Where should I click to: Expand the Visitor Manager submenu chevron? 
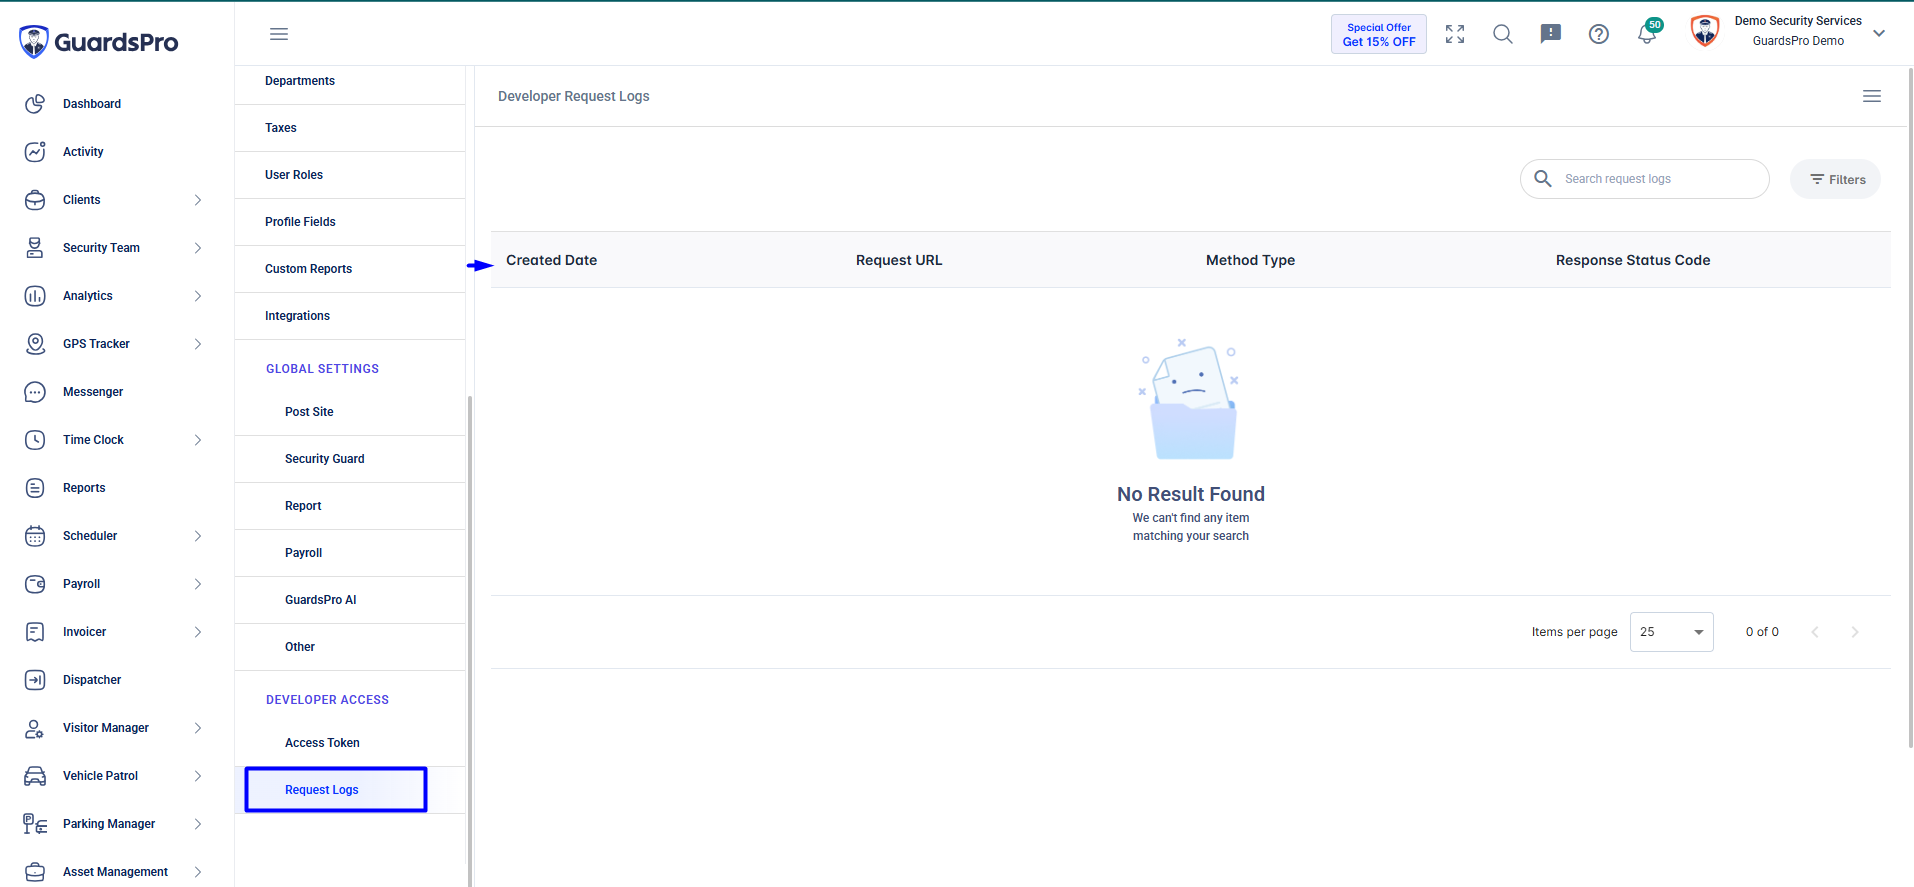pyautogui.click(x=198, y=728)
